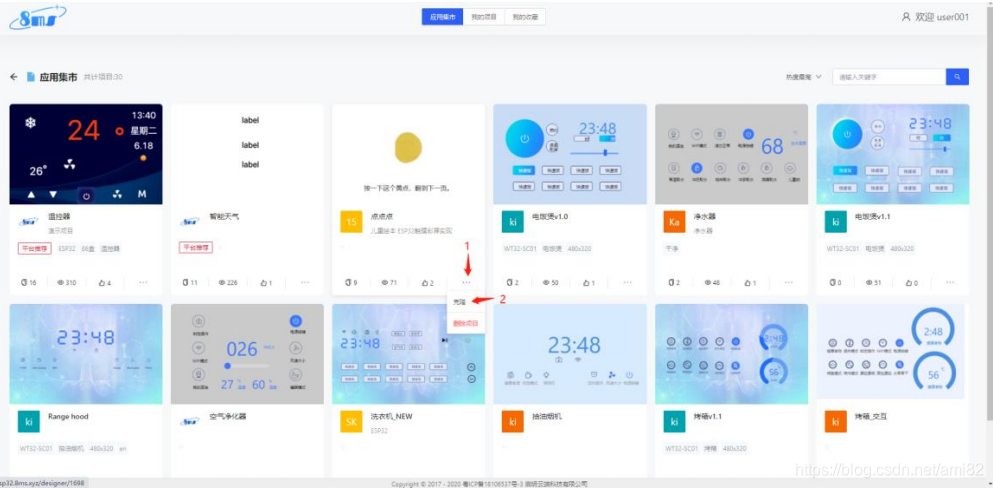Click the orange Ka avatar on 净水器
The height and width of the screenshot is (488, 993).
tap(674, 222)
